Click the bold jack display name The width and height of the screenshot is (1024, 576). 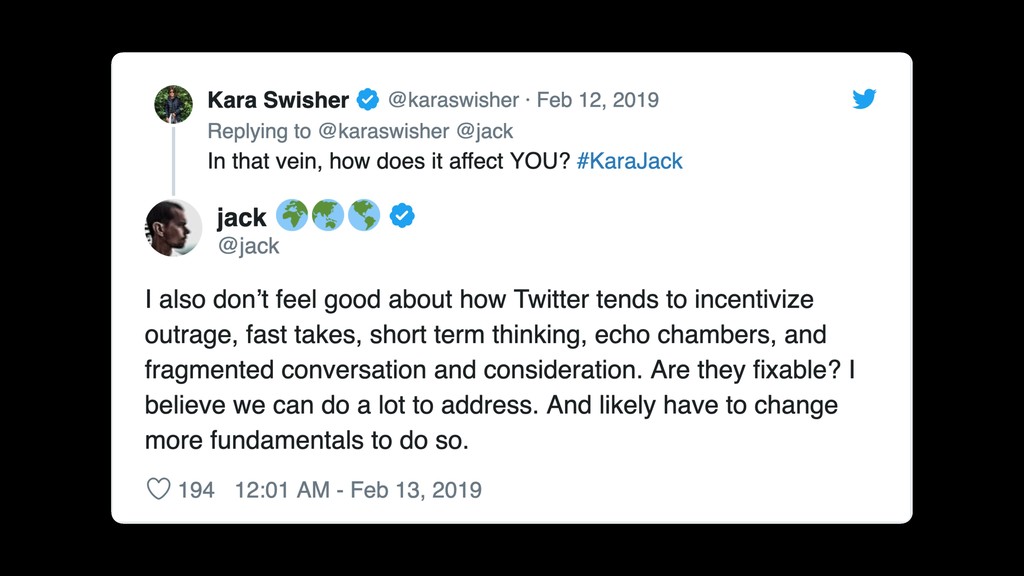click(242, 217)
